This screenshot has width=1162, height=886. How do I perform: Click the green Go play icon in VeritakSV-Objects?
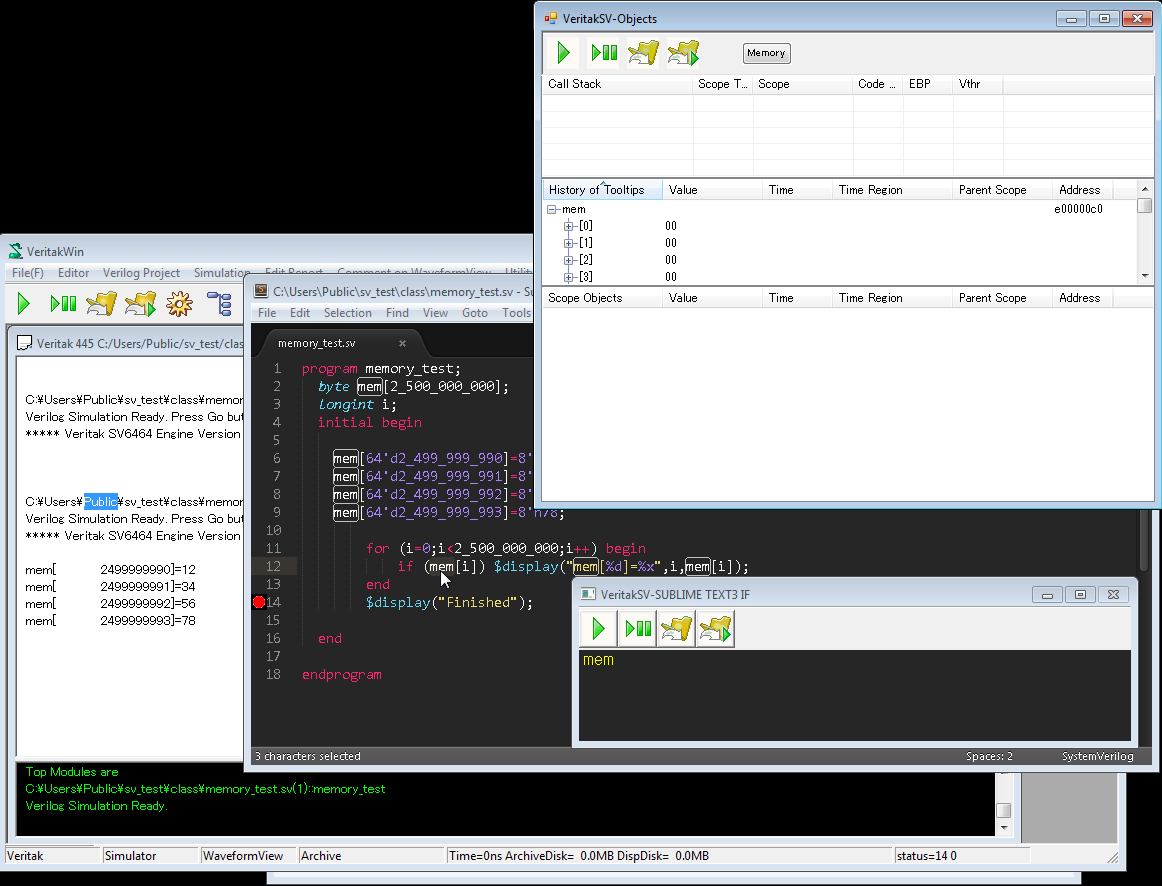(563, 53)
